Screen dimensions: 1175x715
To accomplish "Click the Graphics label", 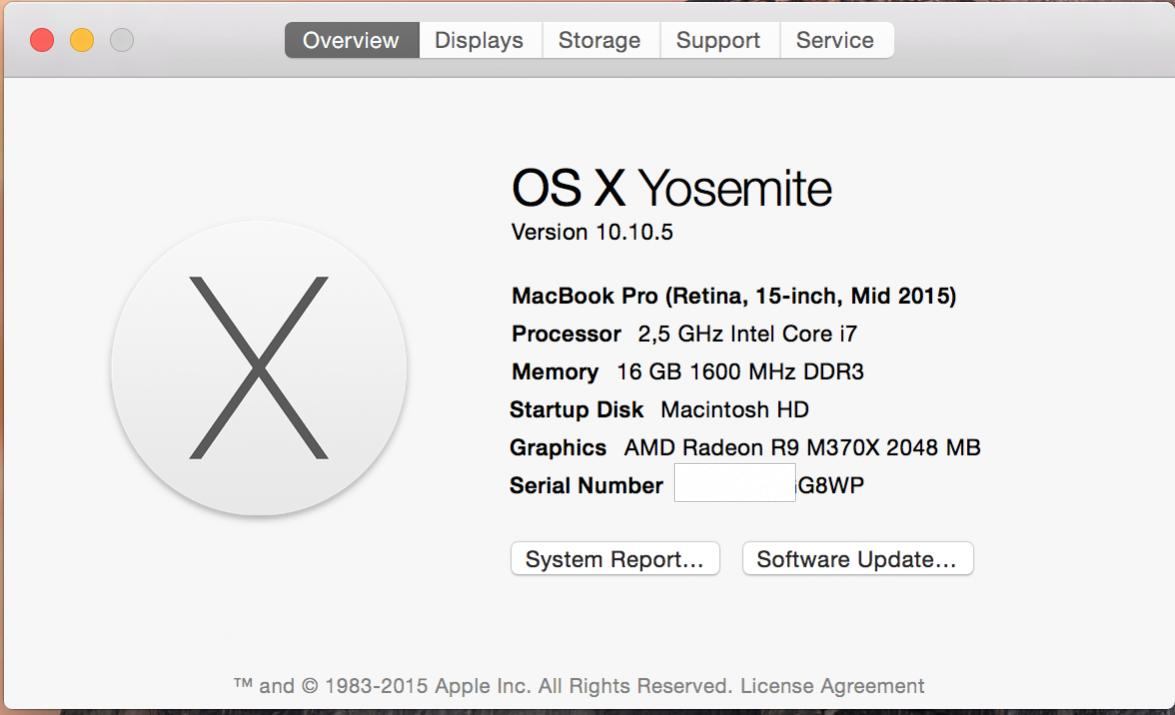I will click(558, 447).
